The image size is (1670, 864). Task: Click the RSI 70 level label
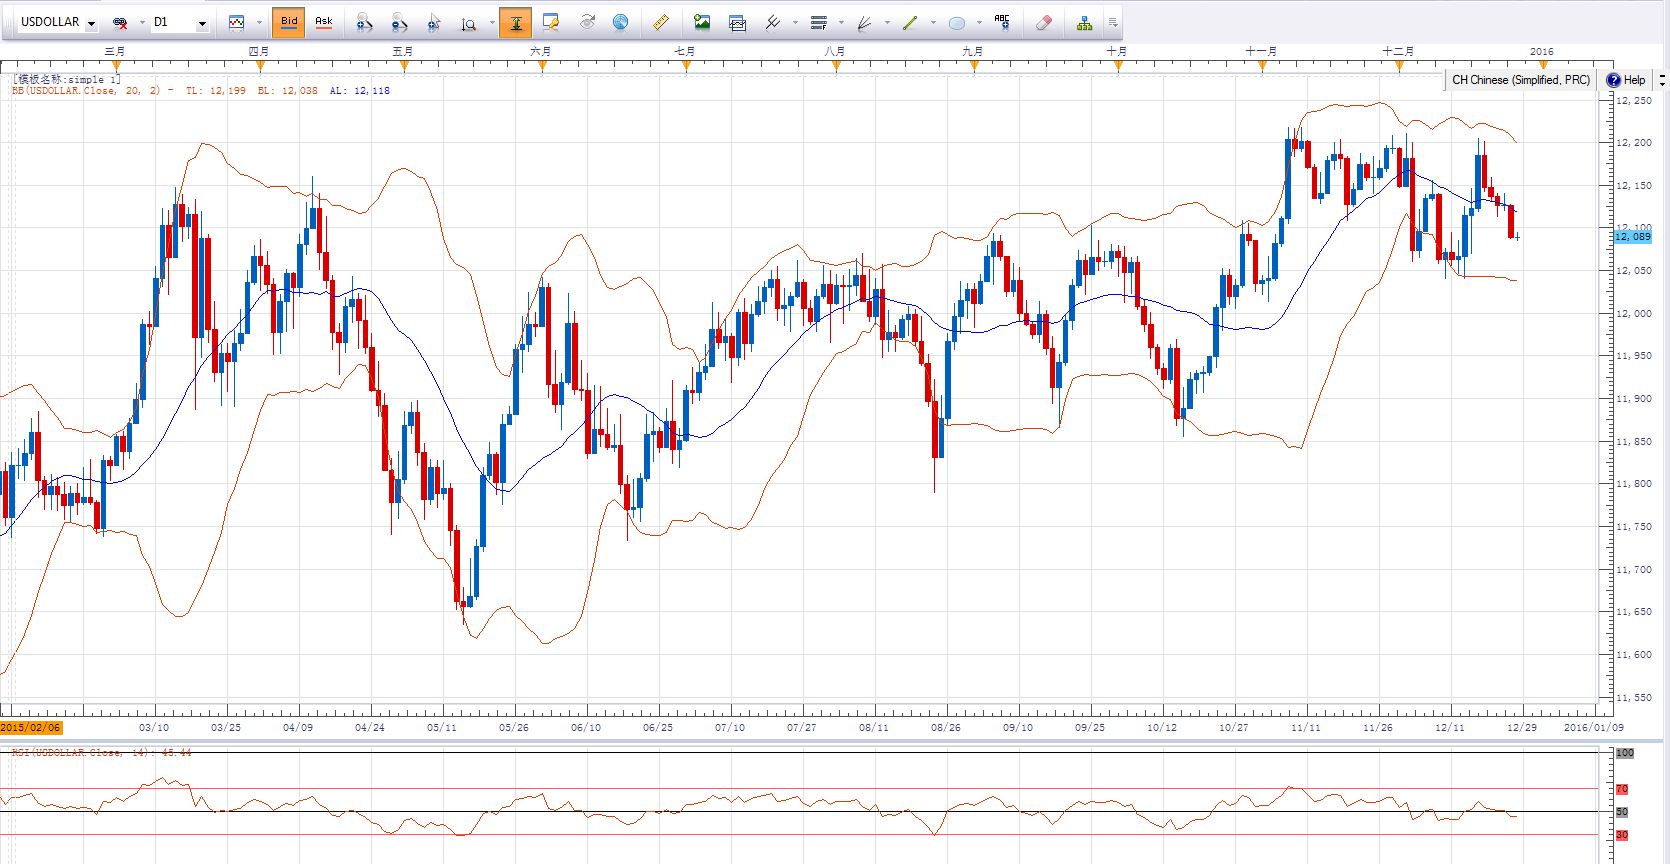(x=1622, y=789)
